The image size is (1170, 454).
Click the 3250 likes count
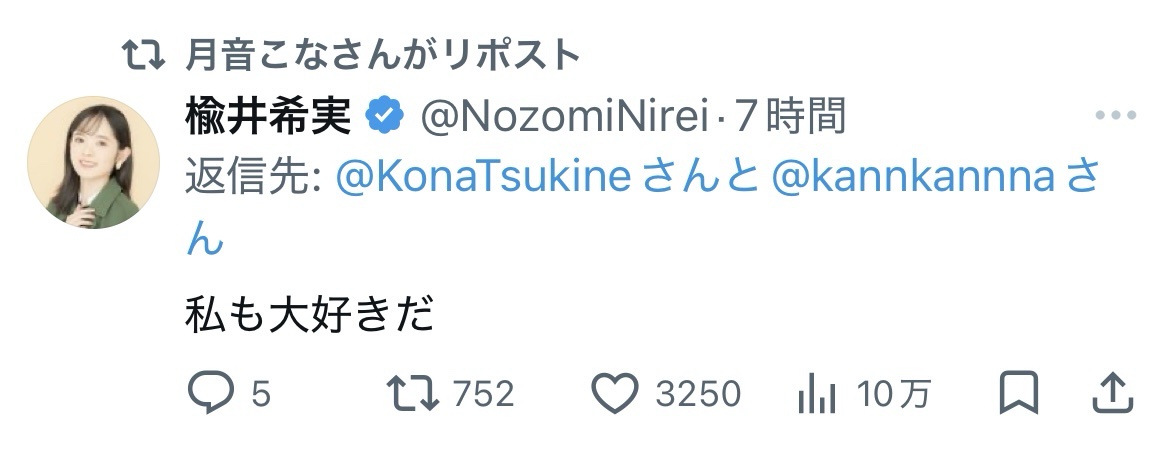tap(698, 394)
